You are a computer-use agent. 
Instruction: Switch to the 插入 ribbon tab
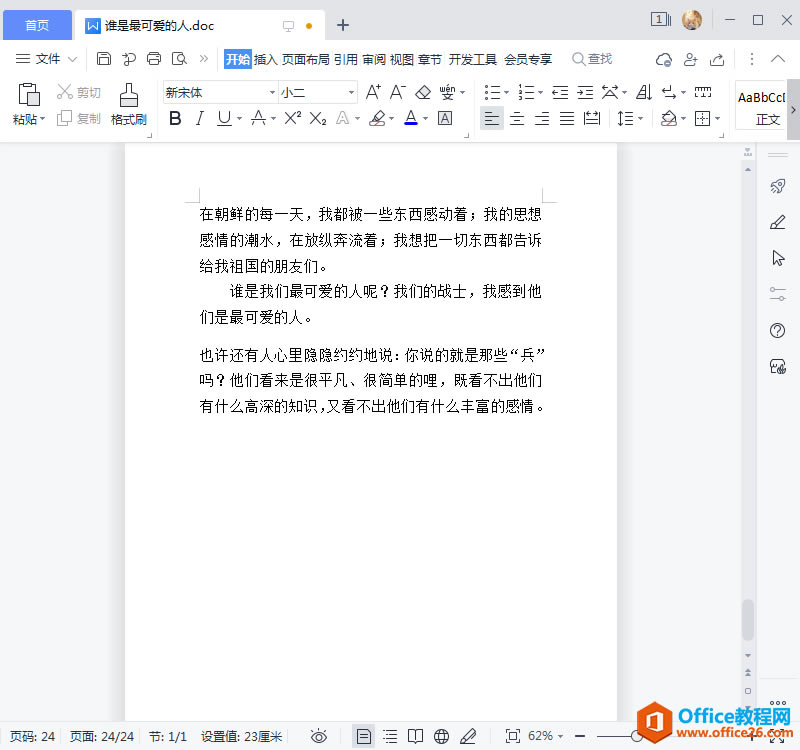pyautogui.click(x=264, y=59)
